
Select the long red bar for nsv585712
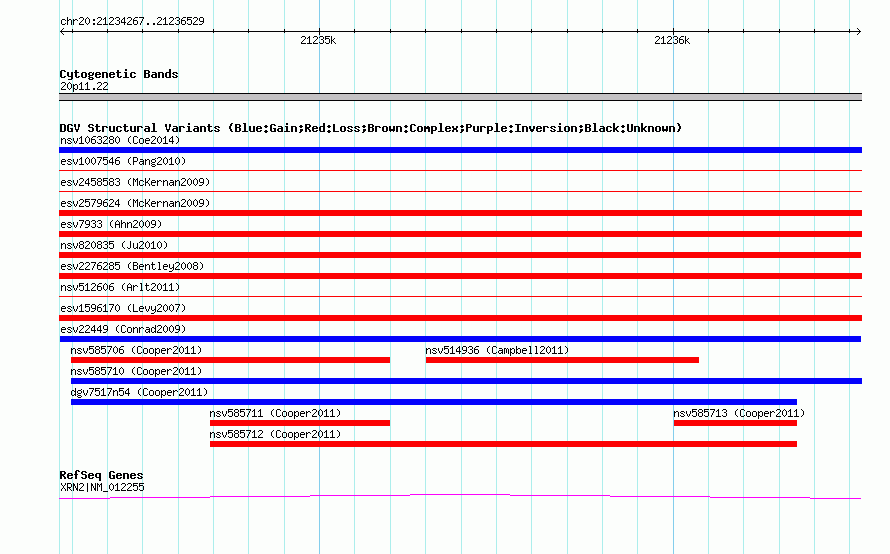(x=503, y=444)
